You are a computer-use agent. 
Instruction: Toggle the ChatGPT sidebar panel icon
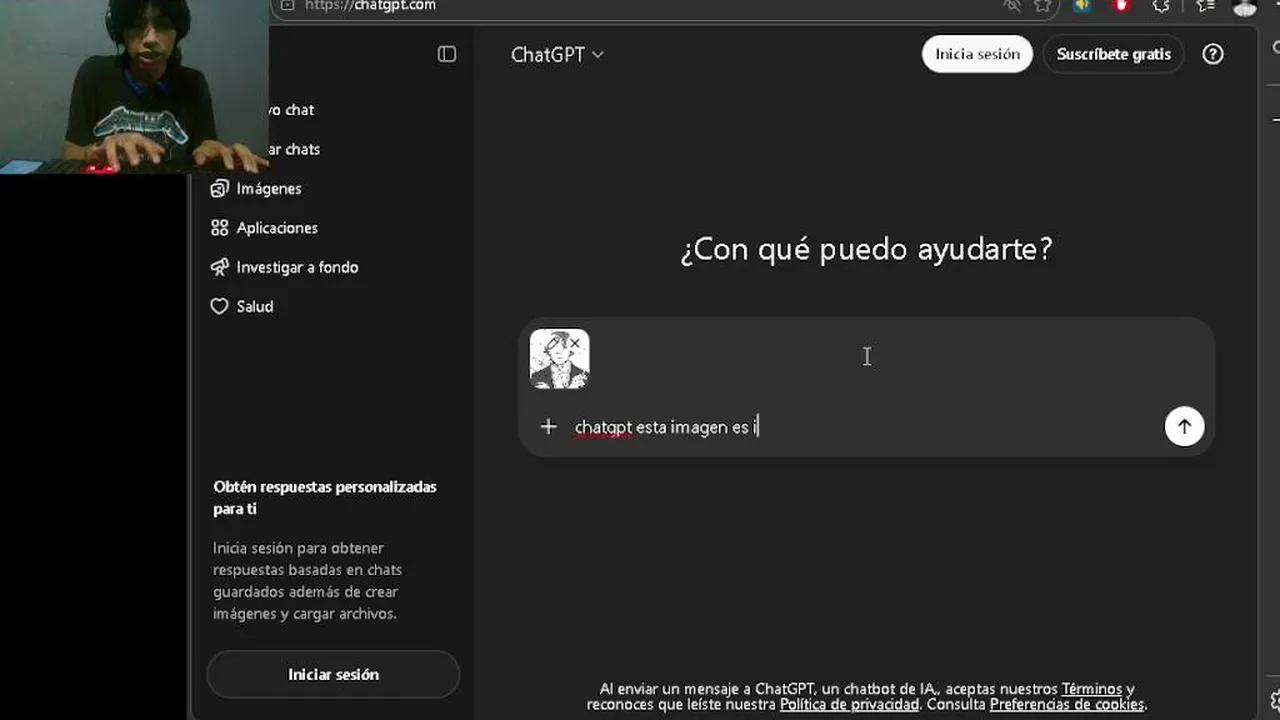click(447, 54)
